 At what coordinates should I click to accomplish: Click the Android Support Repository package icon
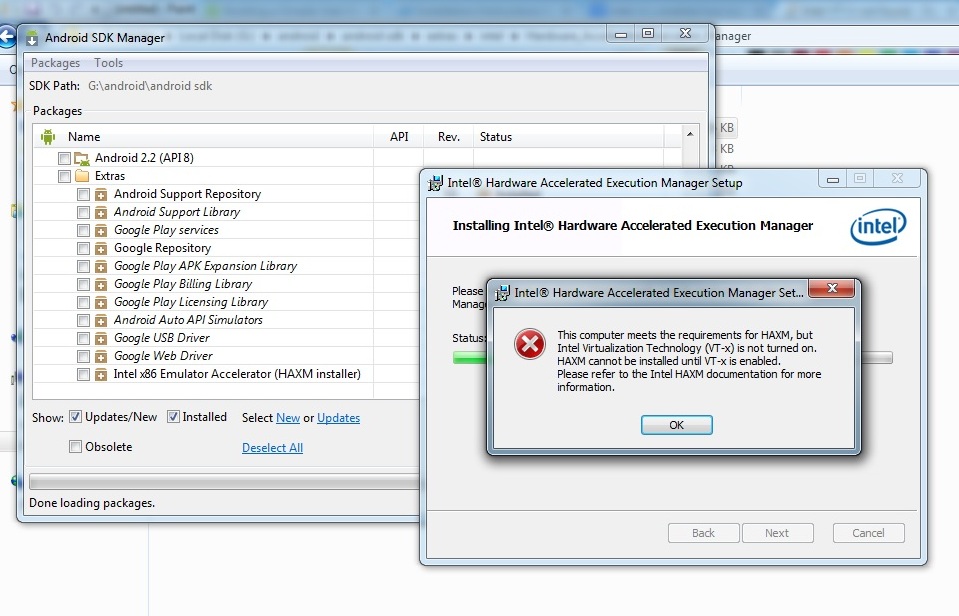pyautogui.click(x=101, y=195)
